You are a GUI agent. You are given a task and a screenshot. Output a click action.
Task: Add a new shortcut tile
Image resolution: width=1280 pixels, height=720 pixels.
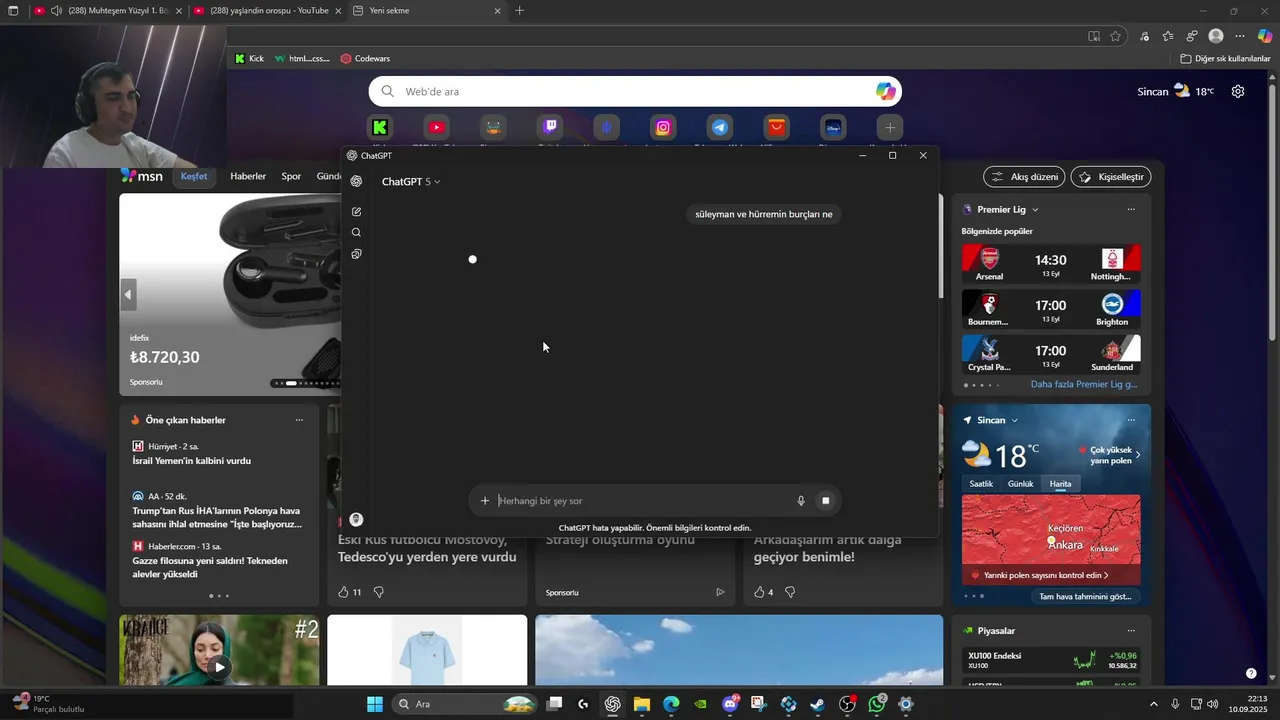[890, 127]
